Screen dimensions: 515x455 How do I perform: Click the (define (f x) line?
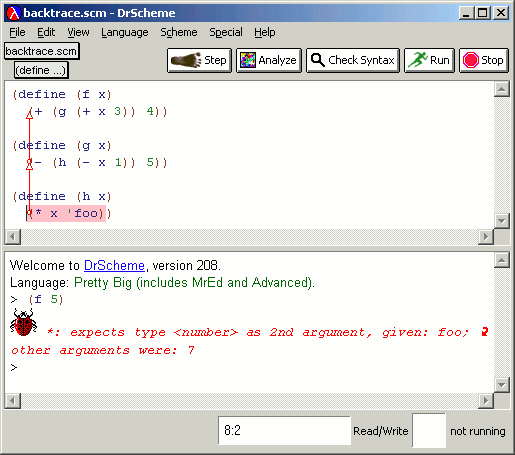pyautogui.click(x=62, y=94)
